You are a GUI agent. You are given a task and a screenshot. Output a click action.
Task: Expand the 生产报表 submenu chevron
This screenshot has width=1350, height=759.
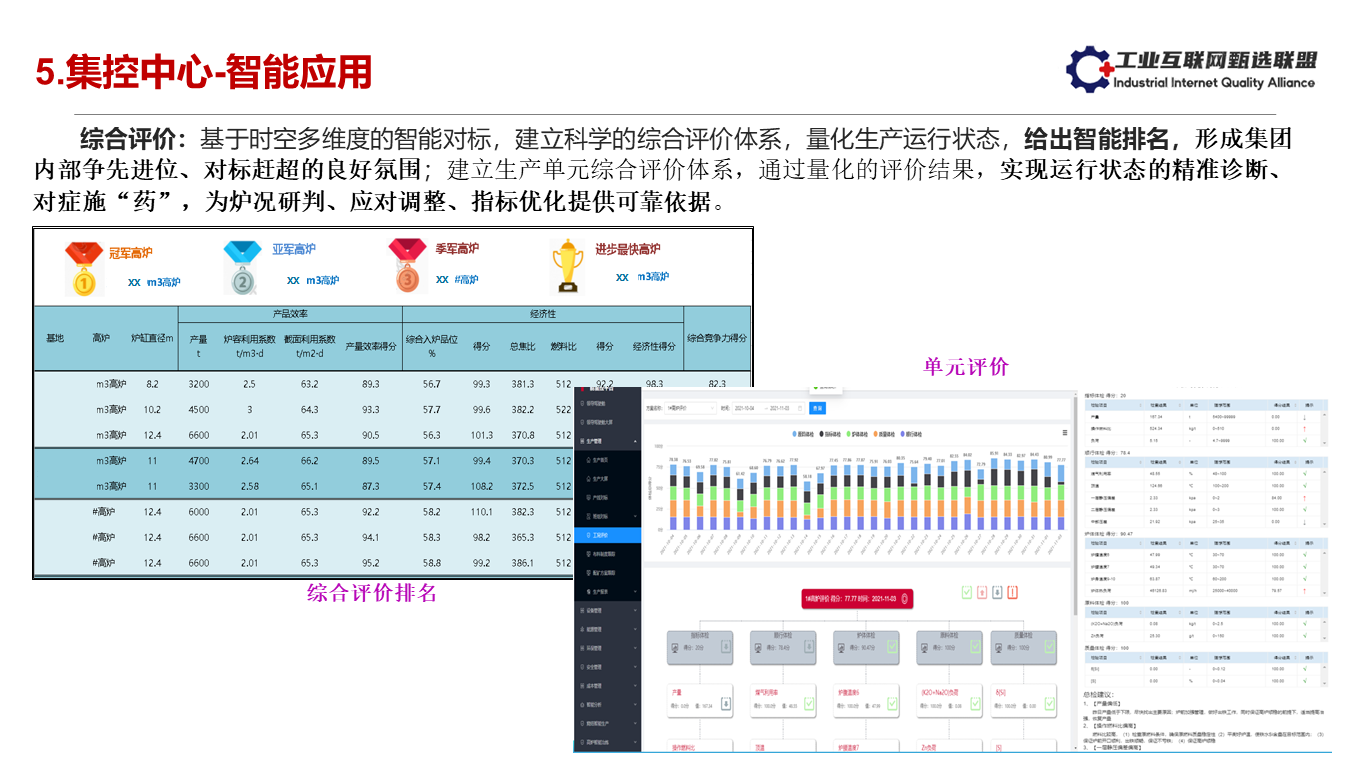(x=635, y=592)
